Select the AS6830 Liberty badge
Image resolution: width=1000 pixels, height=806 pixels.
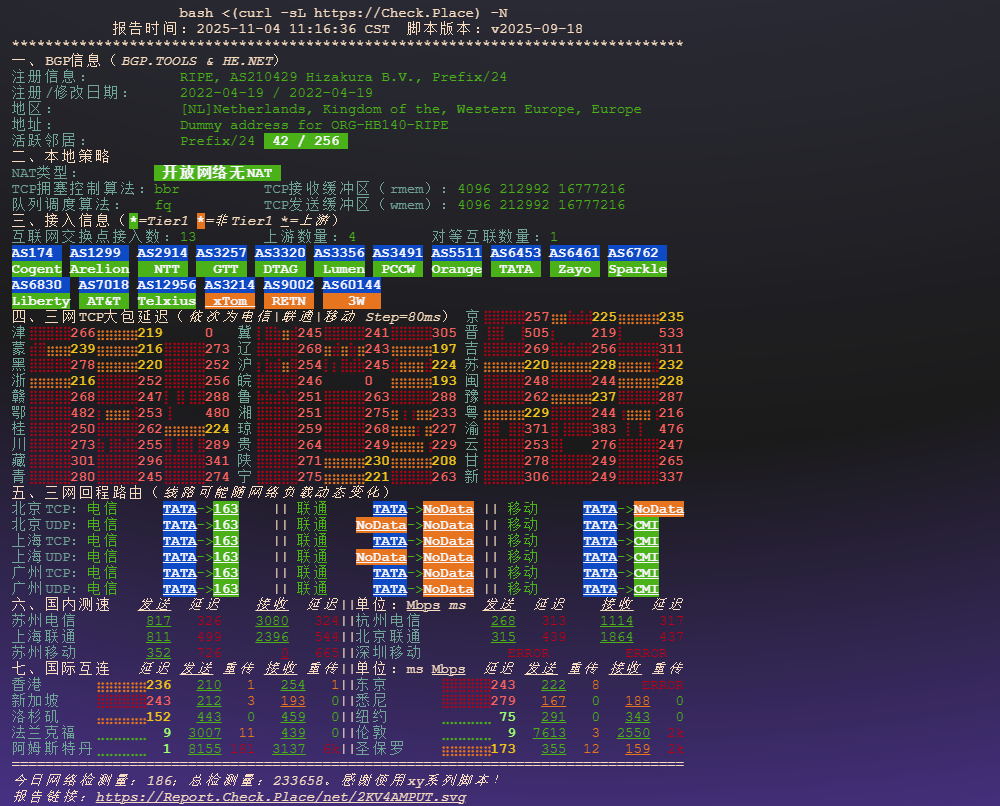41,293
